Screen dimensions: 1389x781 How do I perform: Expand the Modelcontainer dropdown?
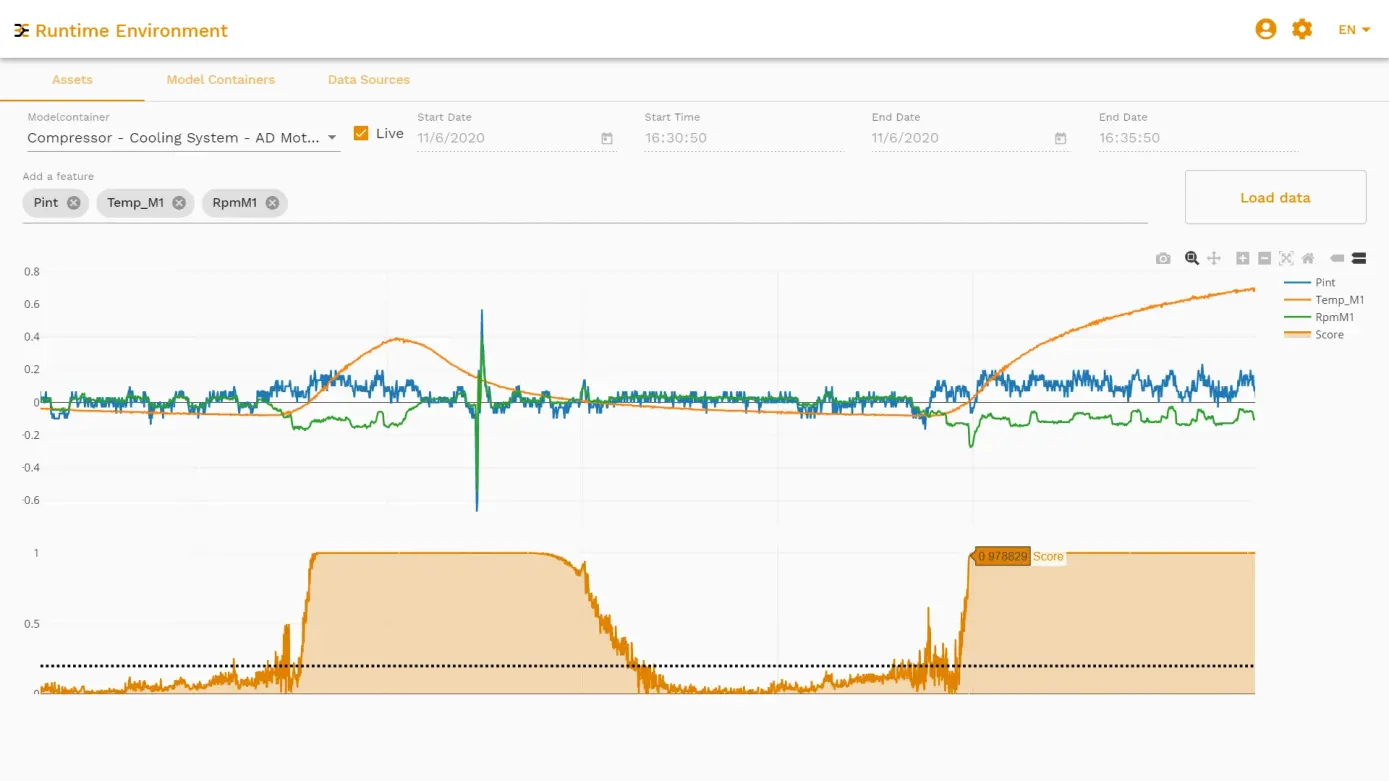(x=332, y=138)
